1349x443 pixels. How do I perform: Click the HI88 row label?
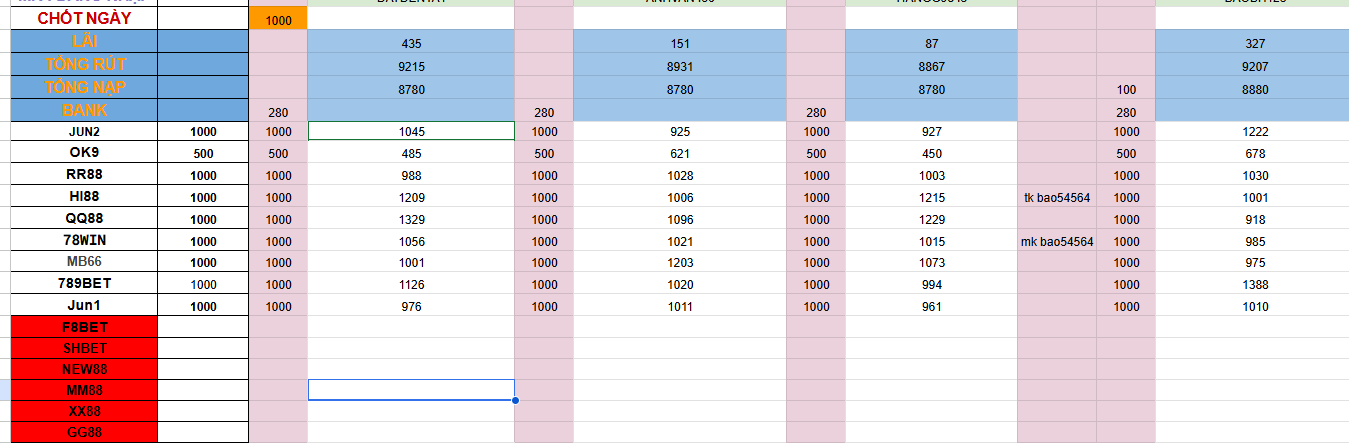[84, 197]
